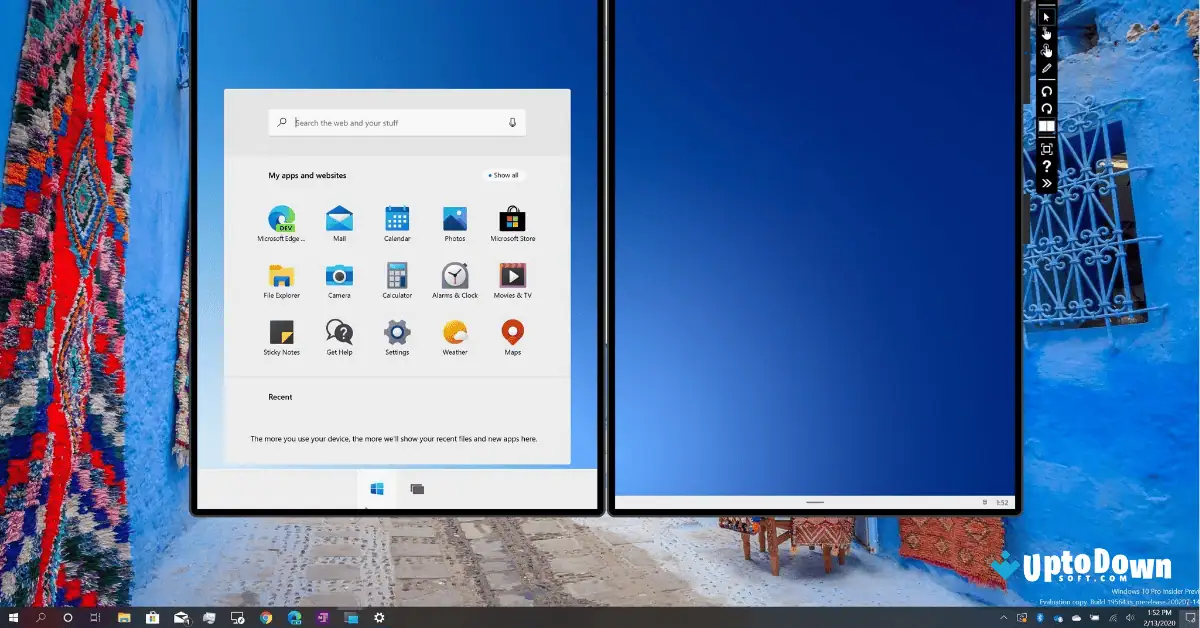Viewport: 1200px width, 628px height.
Task: Toggle the dual-screen display mode
Action: coord(1046,124)
